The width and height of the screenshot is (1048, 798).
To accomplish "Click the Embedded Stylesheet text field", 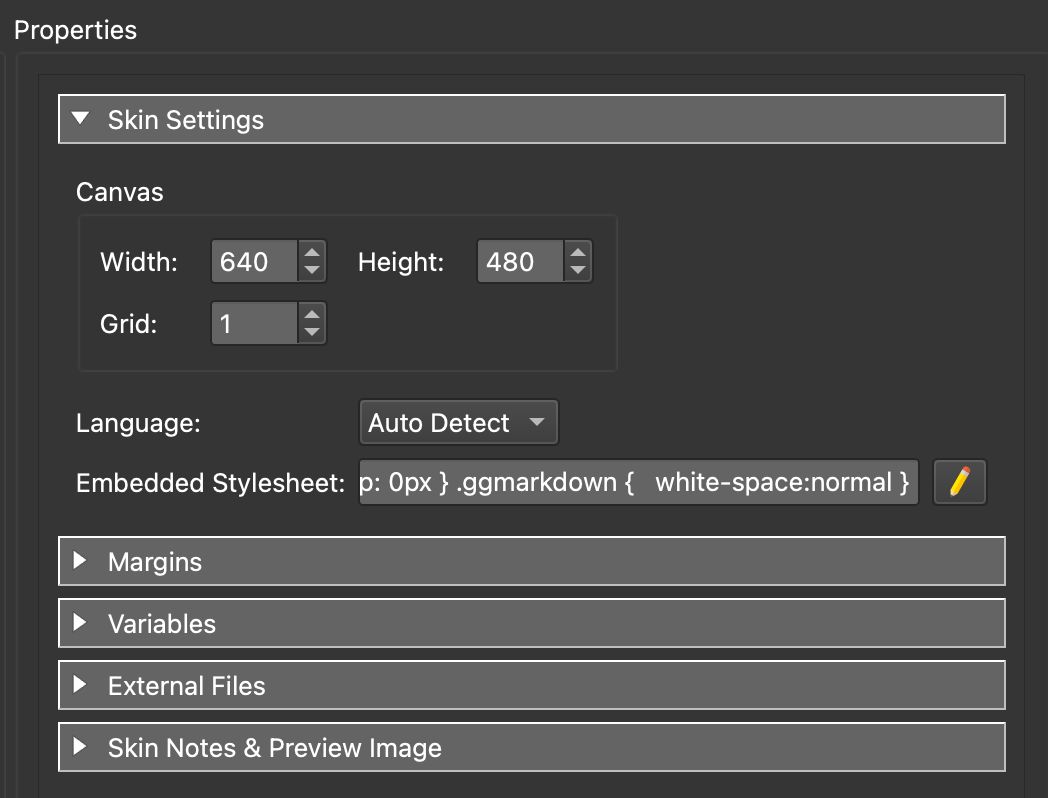I will coord(637,482).
